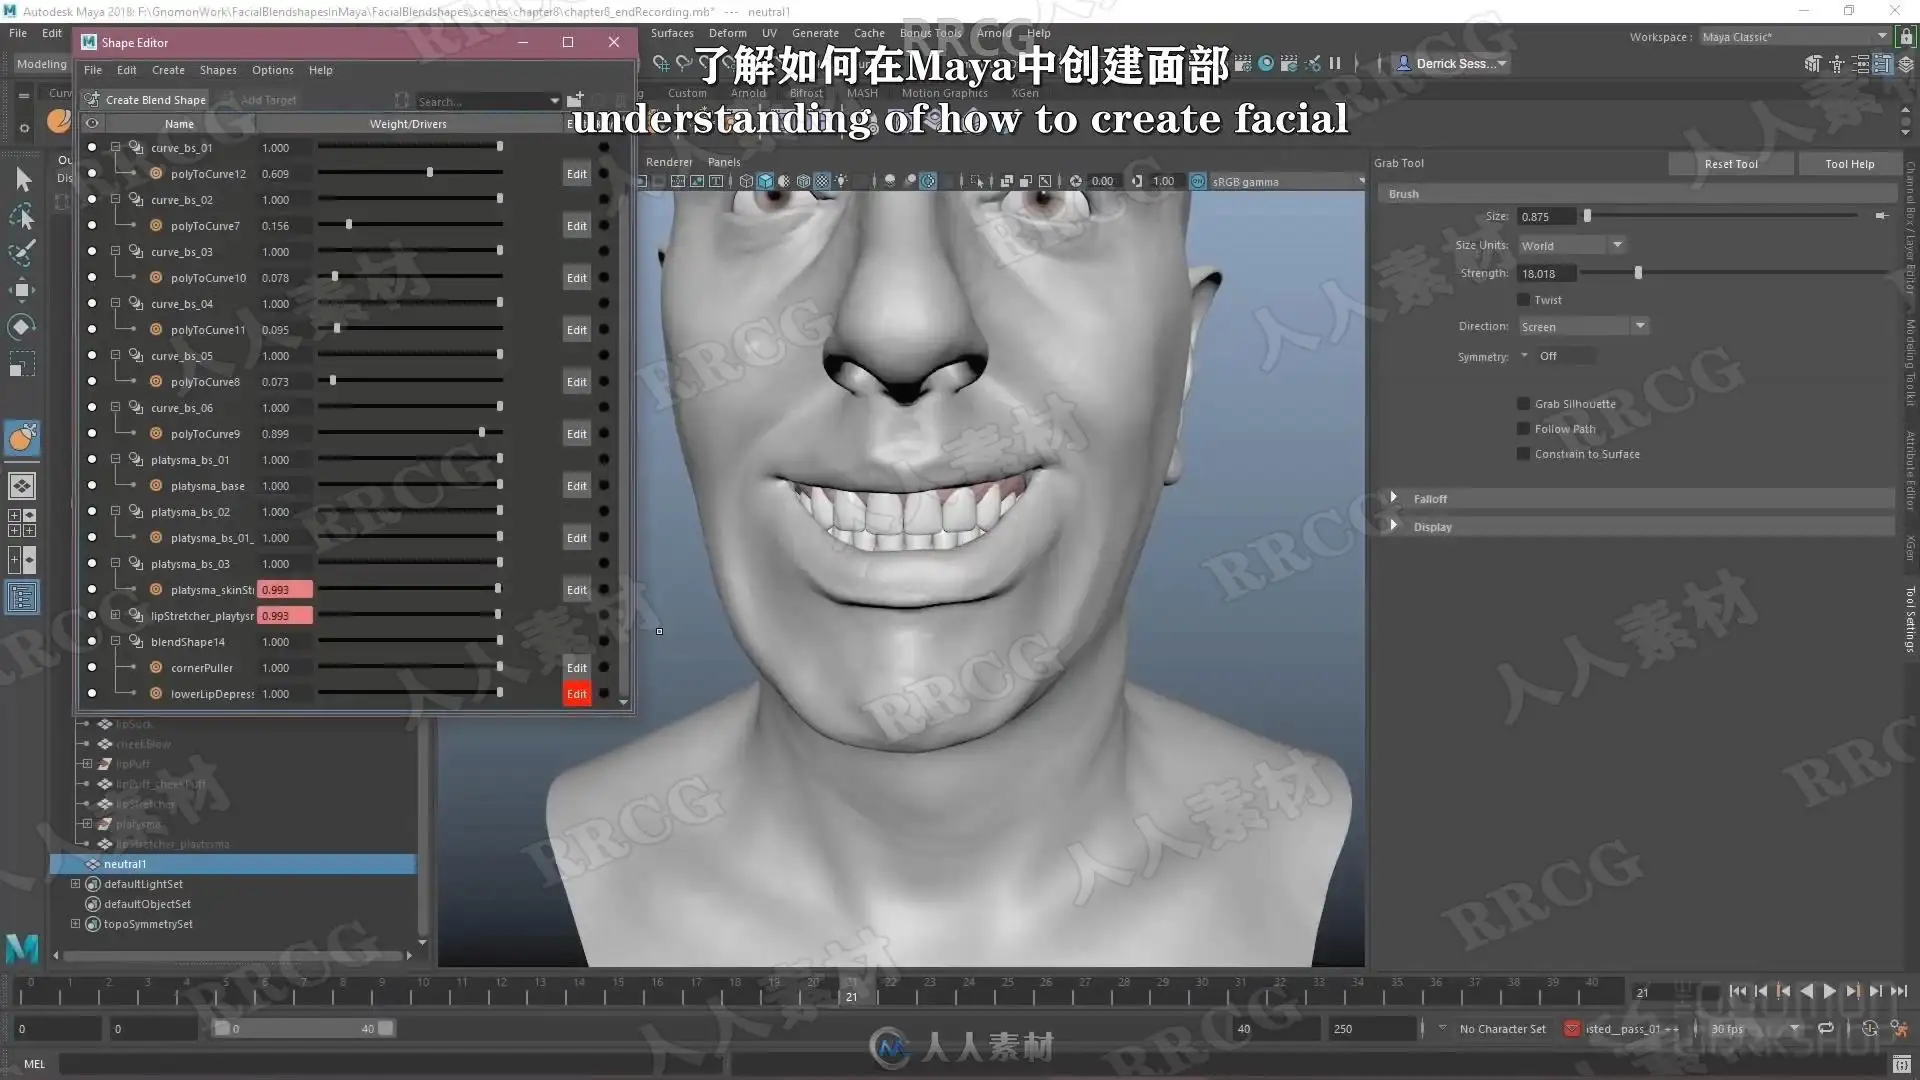The image size is (1920, 1080).
Task: Activate the Rotate tool in toolbox
Action: (x=22, y=327)
